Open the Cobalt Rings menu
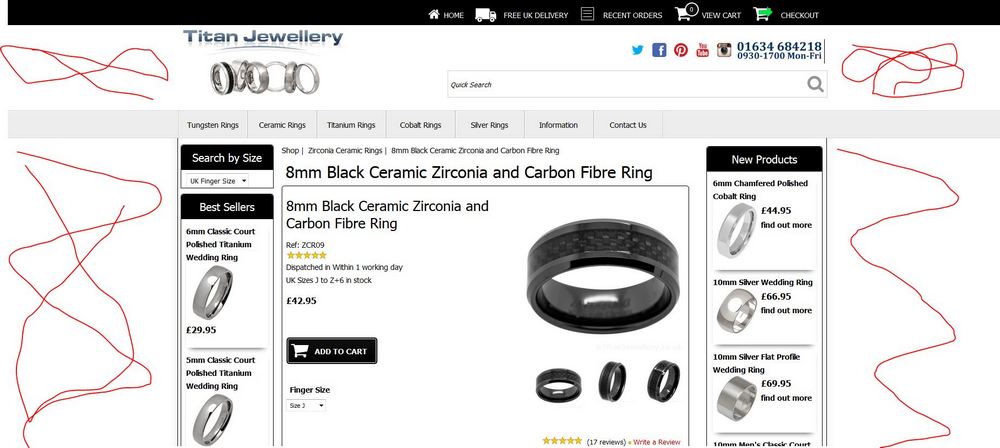 [420, 125]
